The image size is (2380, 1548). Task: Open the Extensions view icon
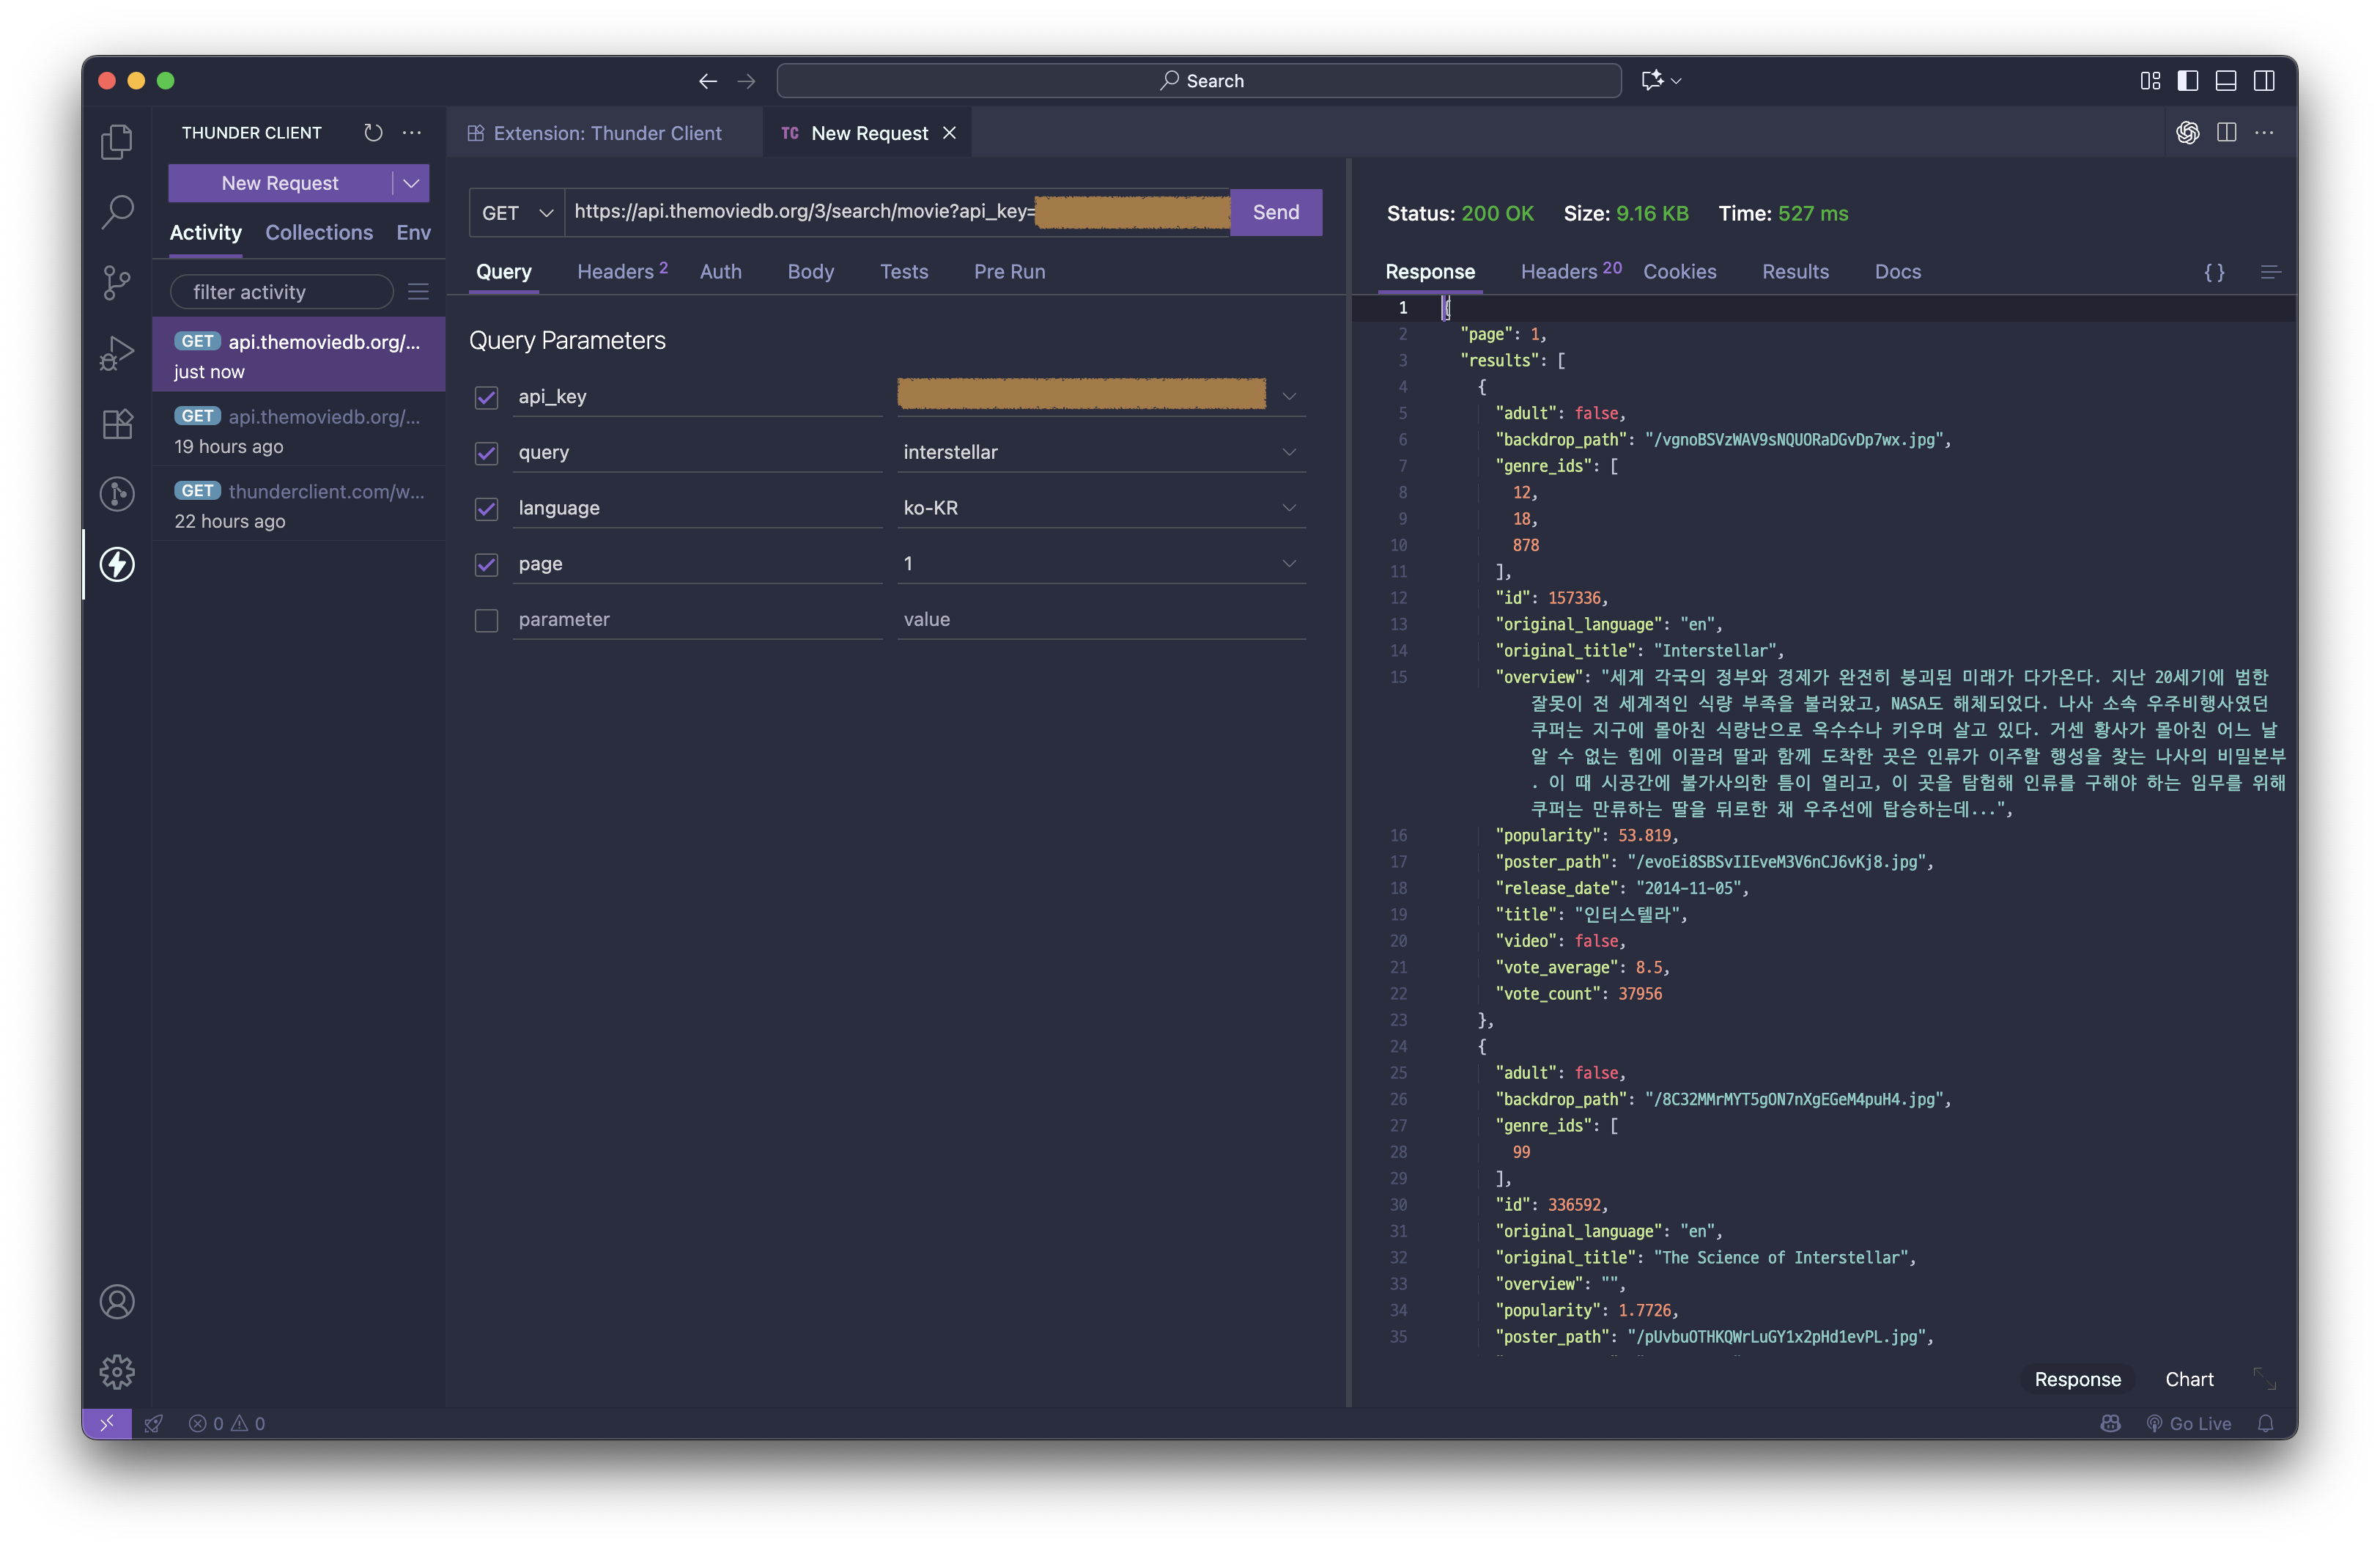click(117, 424)
